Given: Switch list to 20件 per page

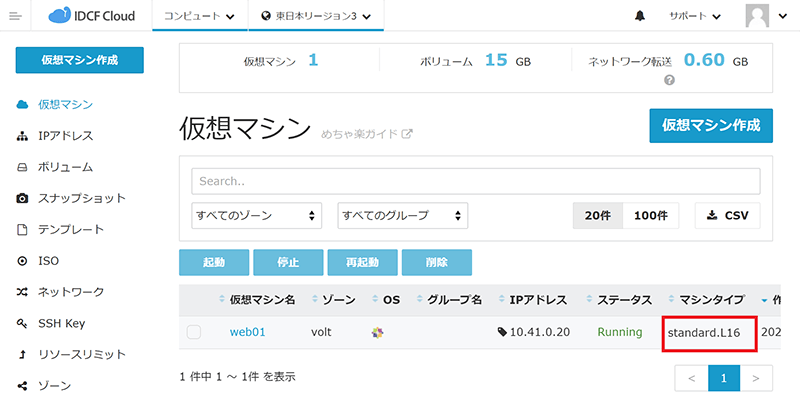Looking at the screenshot, I should coord(597,216).
